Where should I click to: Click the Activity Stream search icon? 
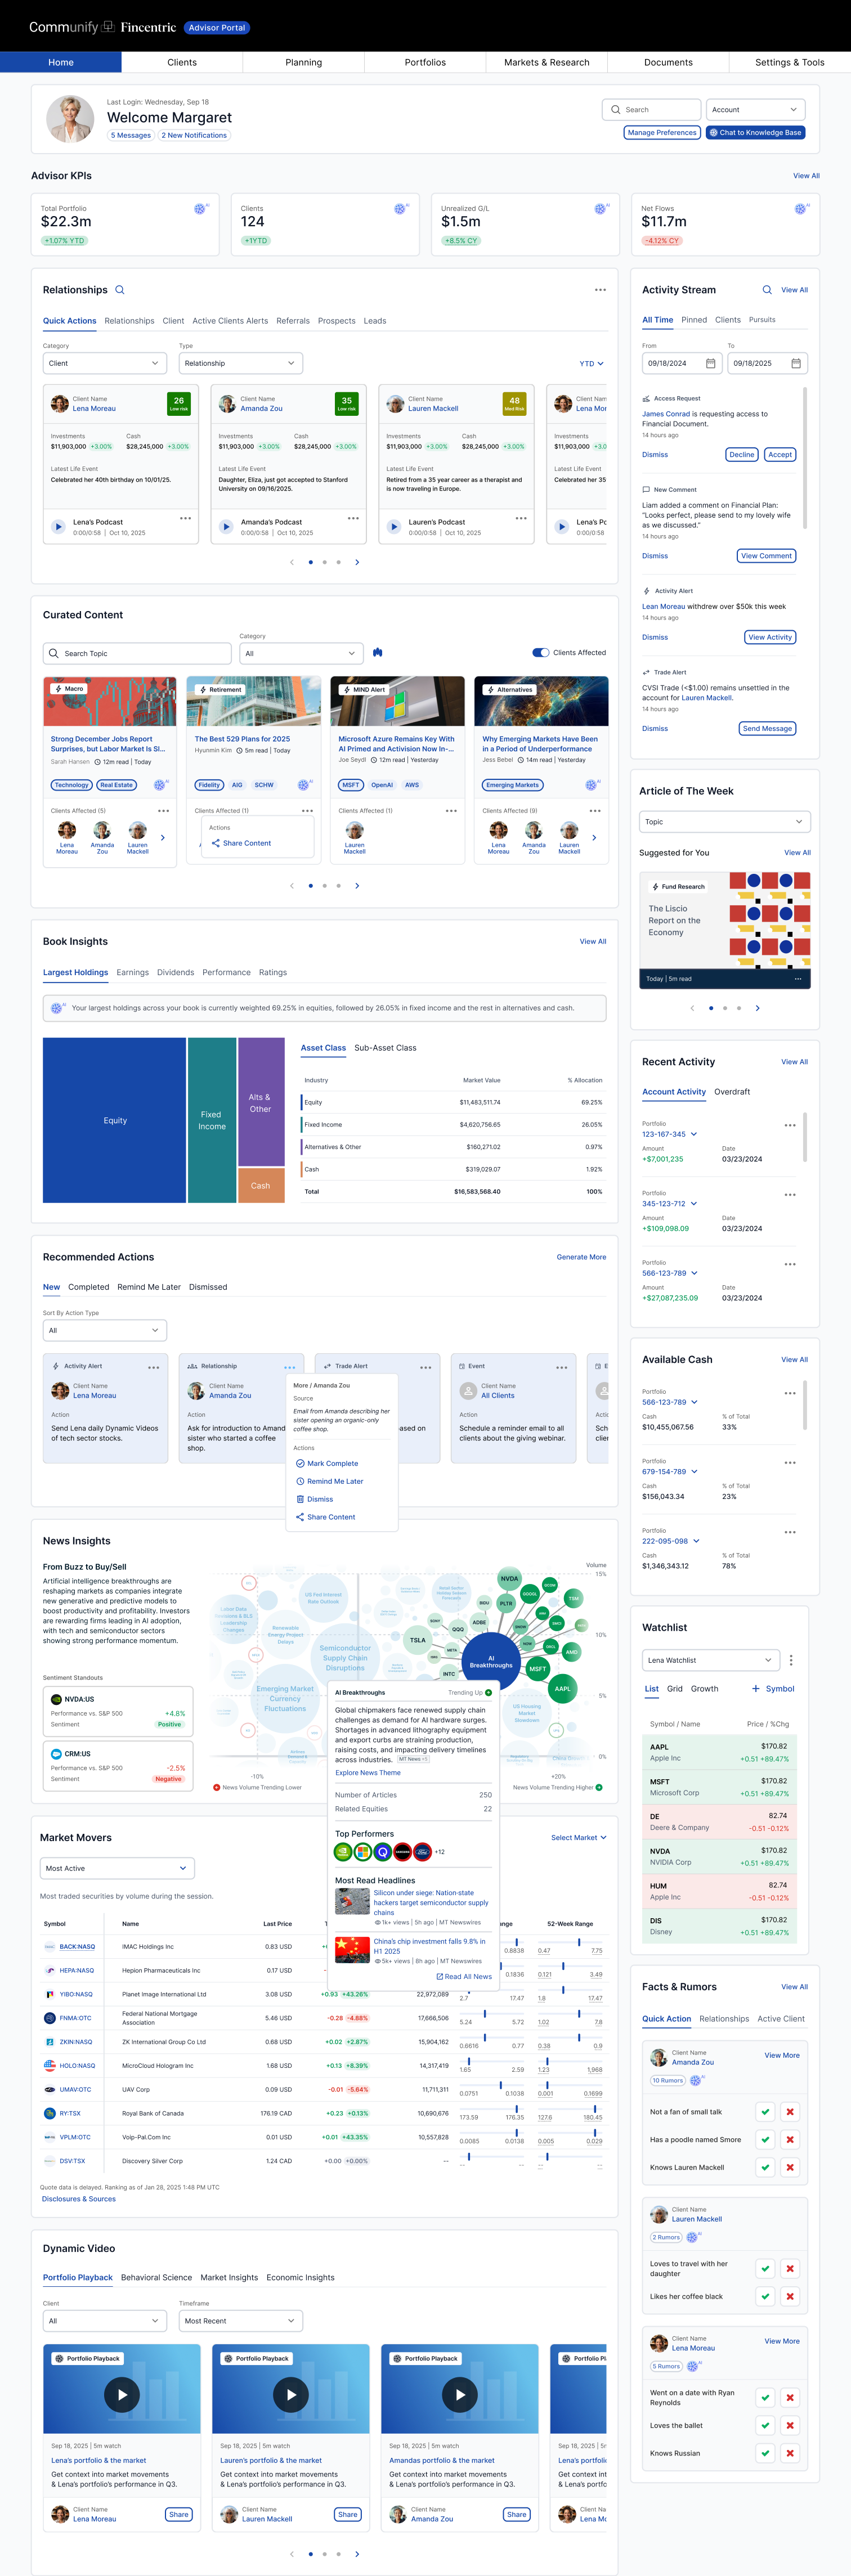(x=767, y=290)
